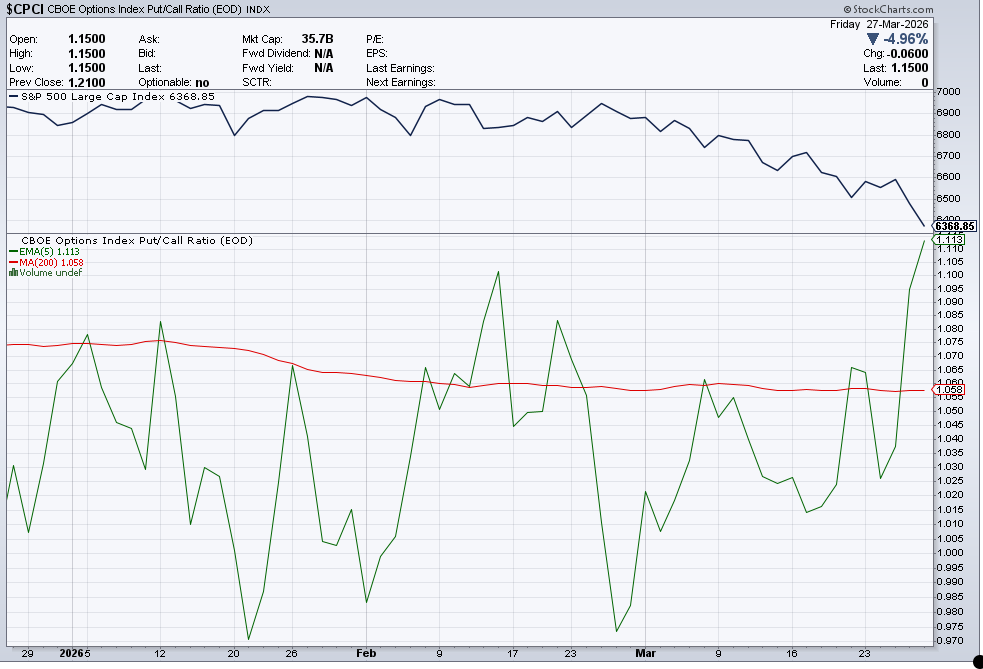Click the Optionable: no entry

click(x=174, y=82)
